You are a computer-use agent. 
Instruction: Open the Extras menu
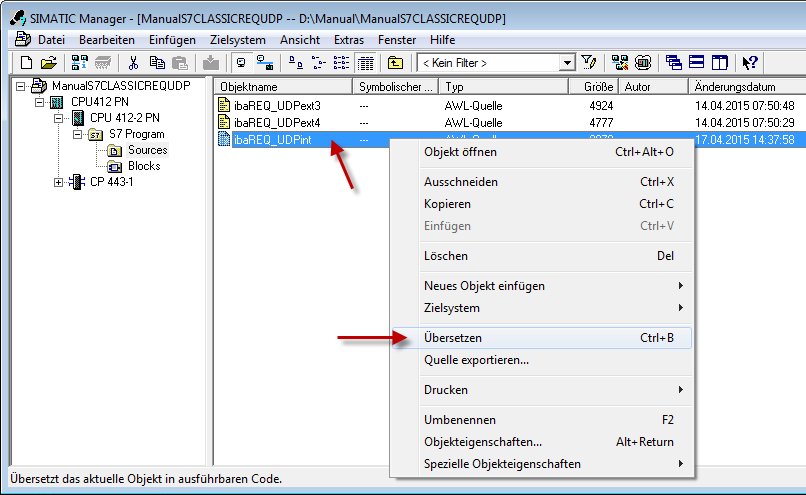click(x=349, y=40)
